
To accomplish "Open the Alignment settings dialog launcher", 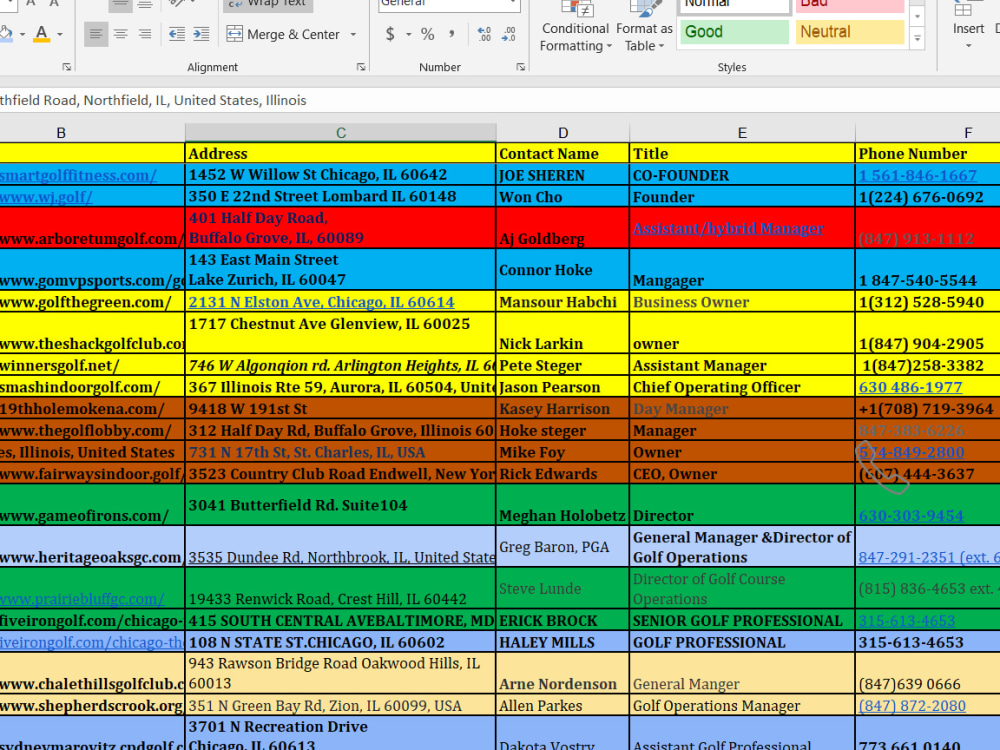I will [361, 67].
